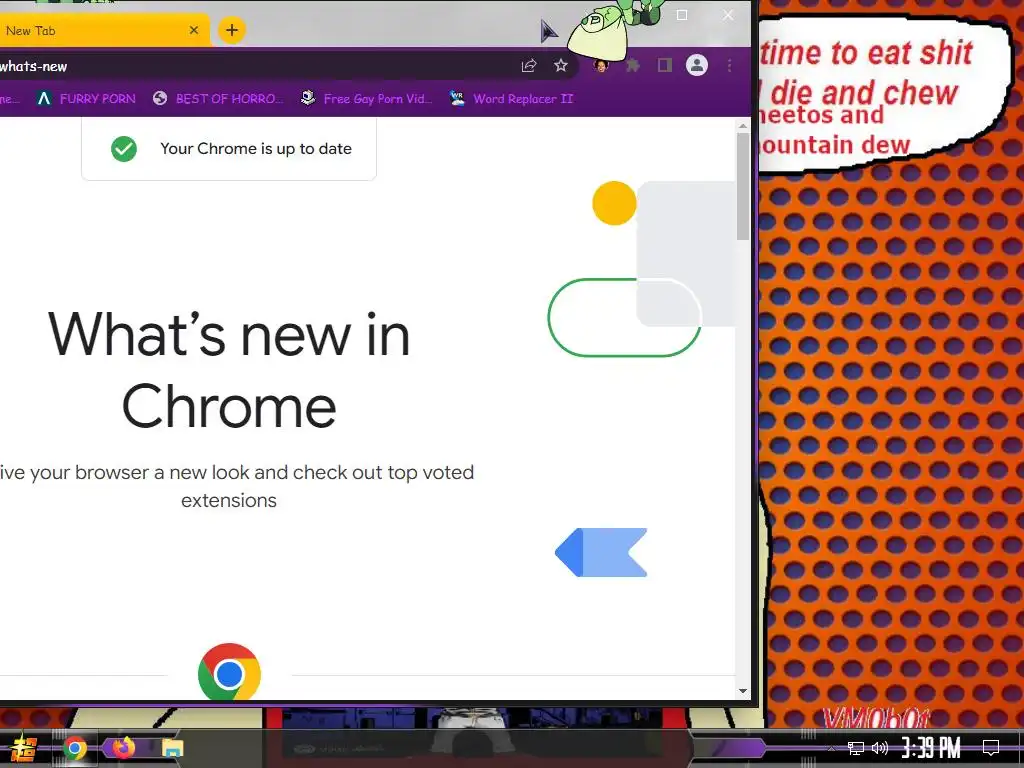Click the pinned extension avatar icon

[601, 65]
